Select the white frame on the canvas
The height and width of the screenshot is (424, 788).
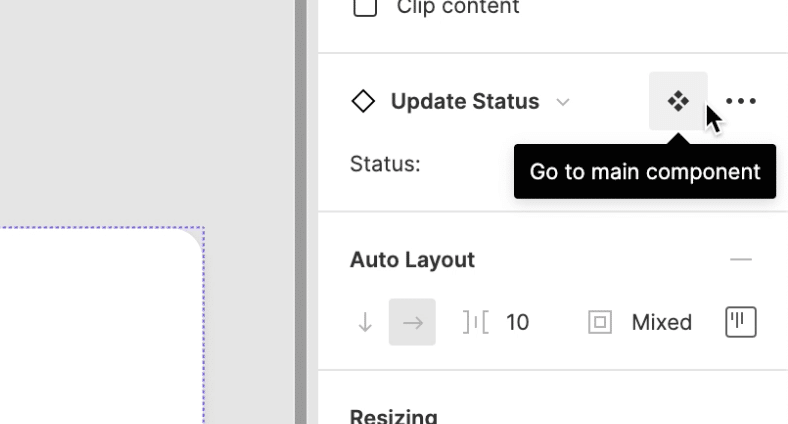[100, 330]
